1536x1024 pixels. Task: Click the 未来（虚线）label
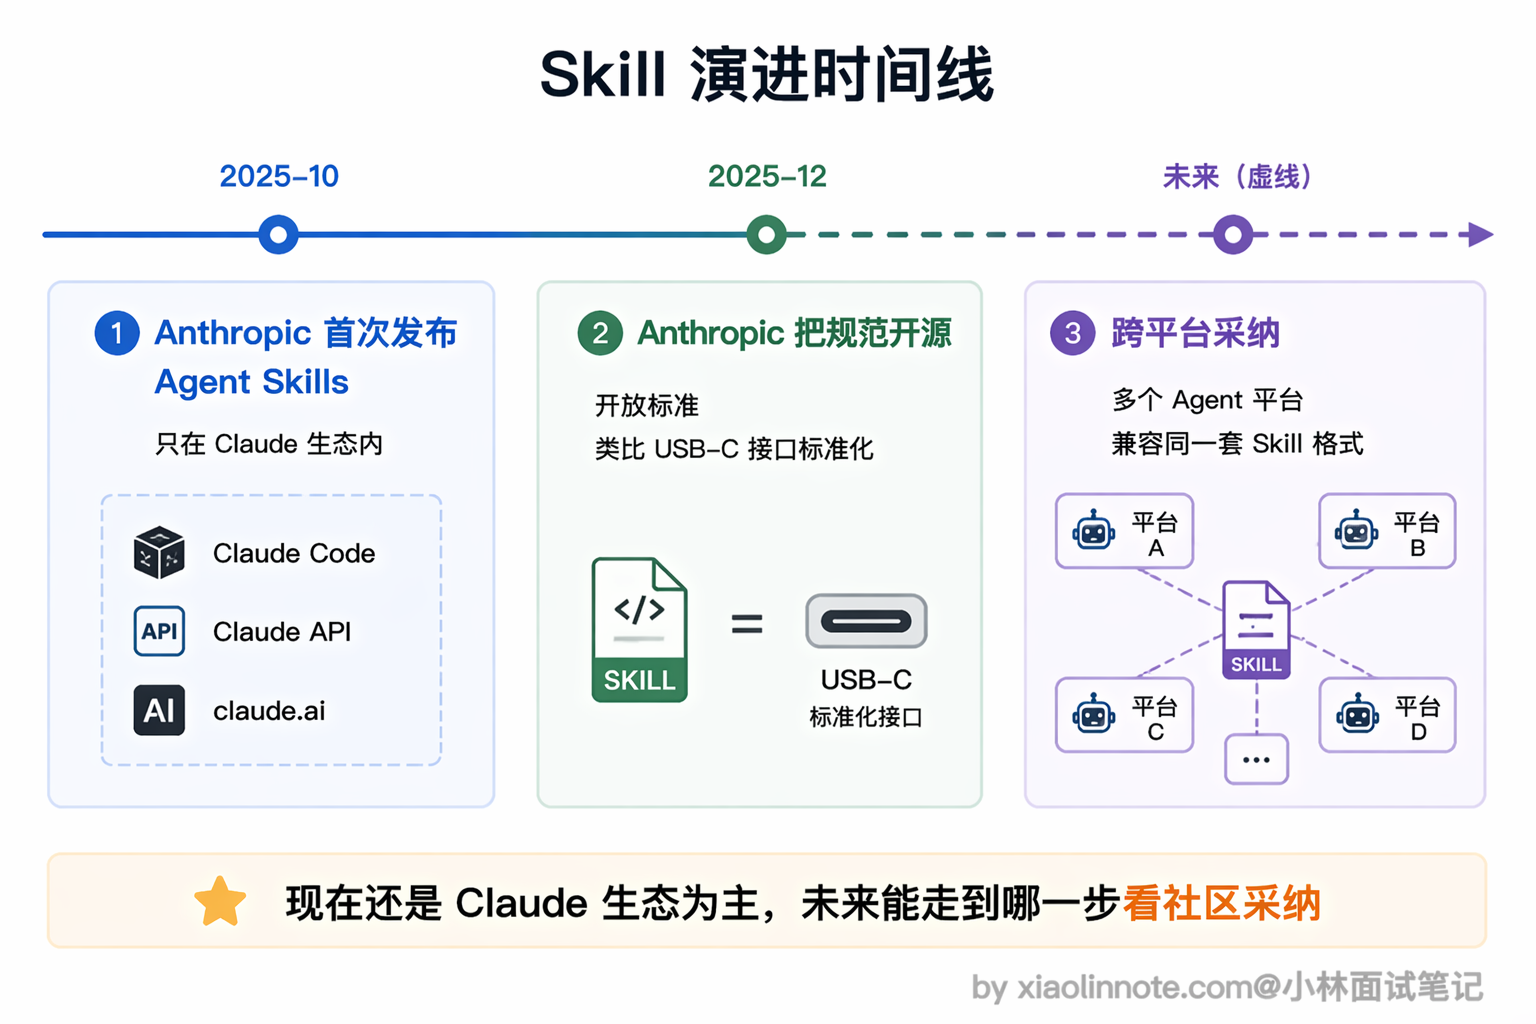[1237, 177]
